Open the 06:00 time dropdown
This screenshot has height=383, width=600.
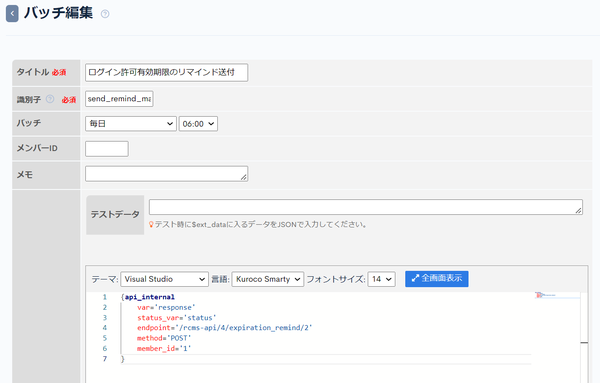[198, 124]
